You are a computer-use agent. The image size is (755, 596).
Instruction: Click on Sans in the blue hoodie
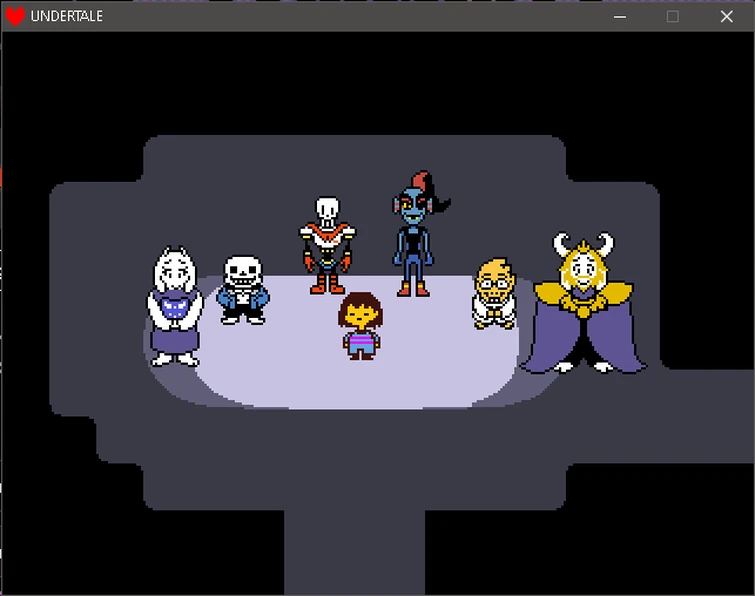click(243, 289)
